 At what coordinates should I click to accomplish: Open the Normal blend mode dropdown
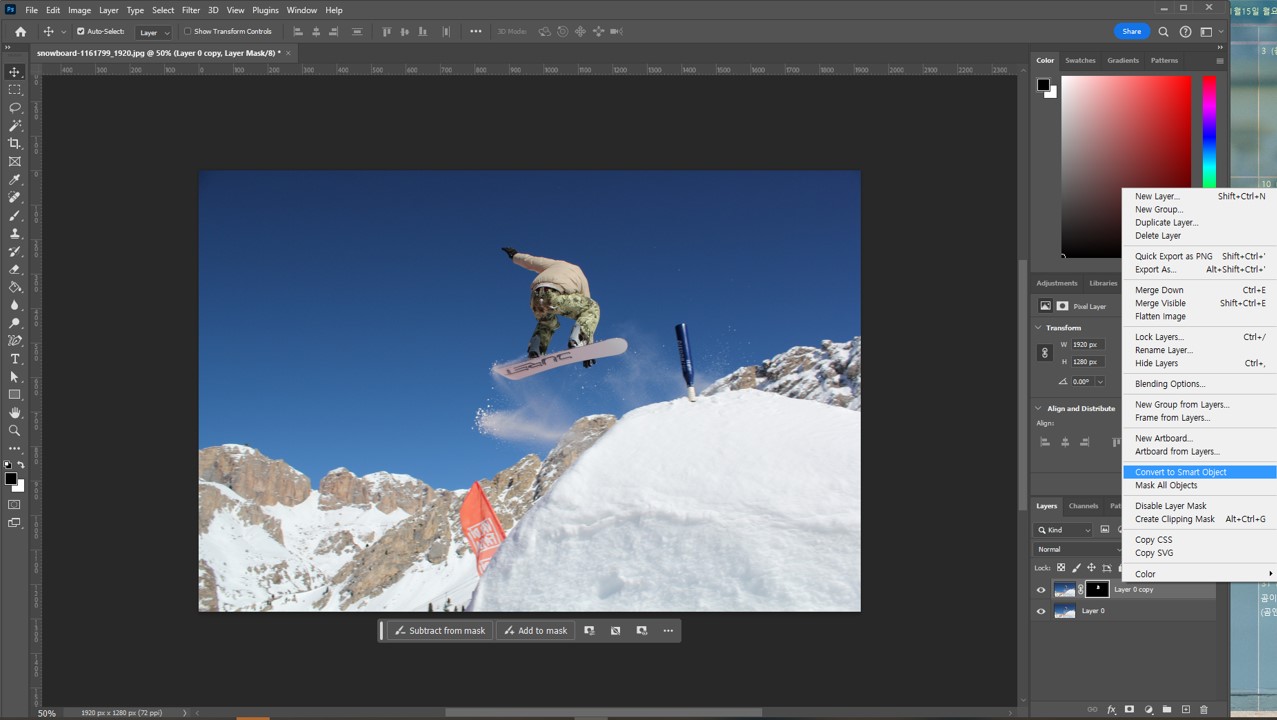(1078, 549)
